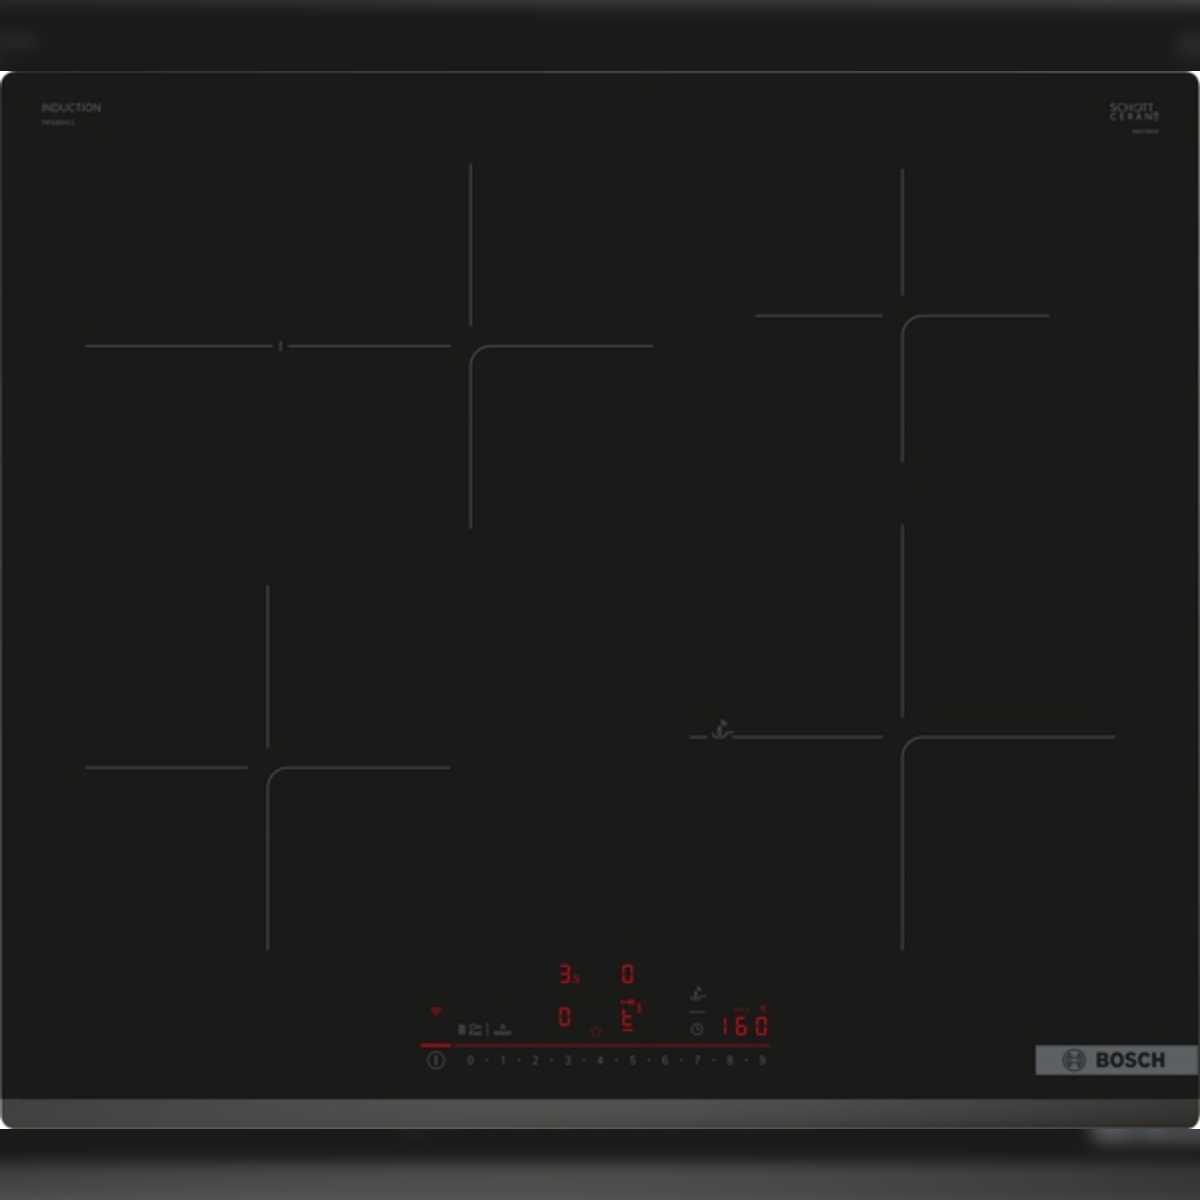Select the rear left zone display showing 3
Image resolution: width=1200 pixels, height=1200 pixels.
tap(567, 973)
